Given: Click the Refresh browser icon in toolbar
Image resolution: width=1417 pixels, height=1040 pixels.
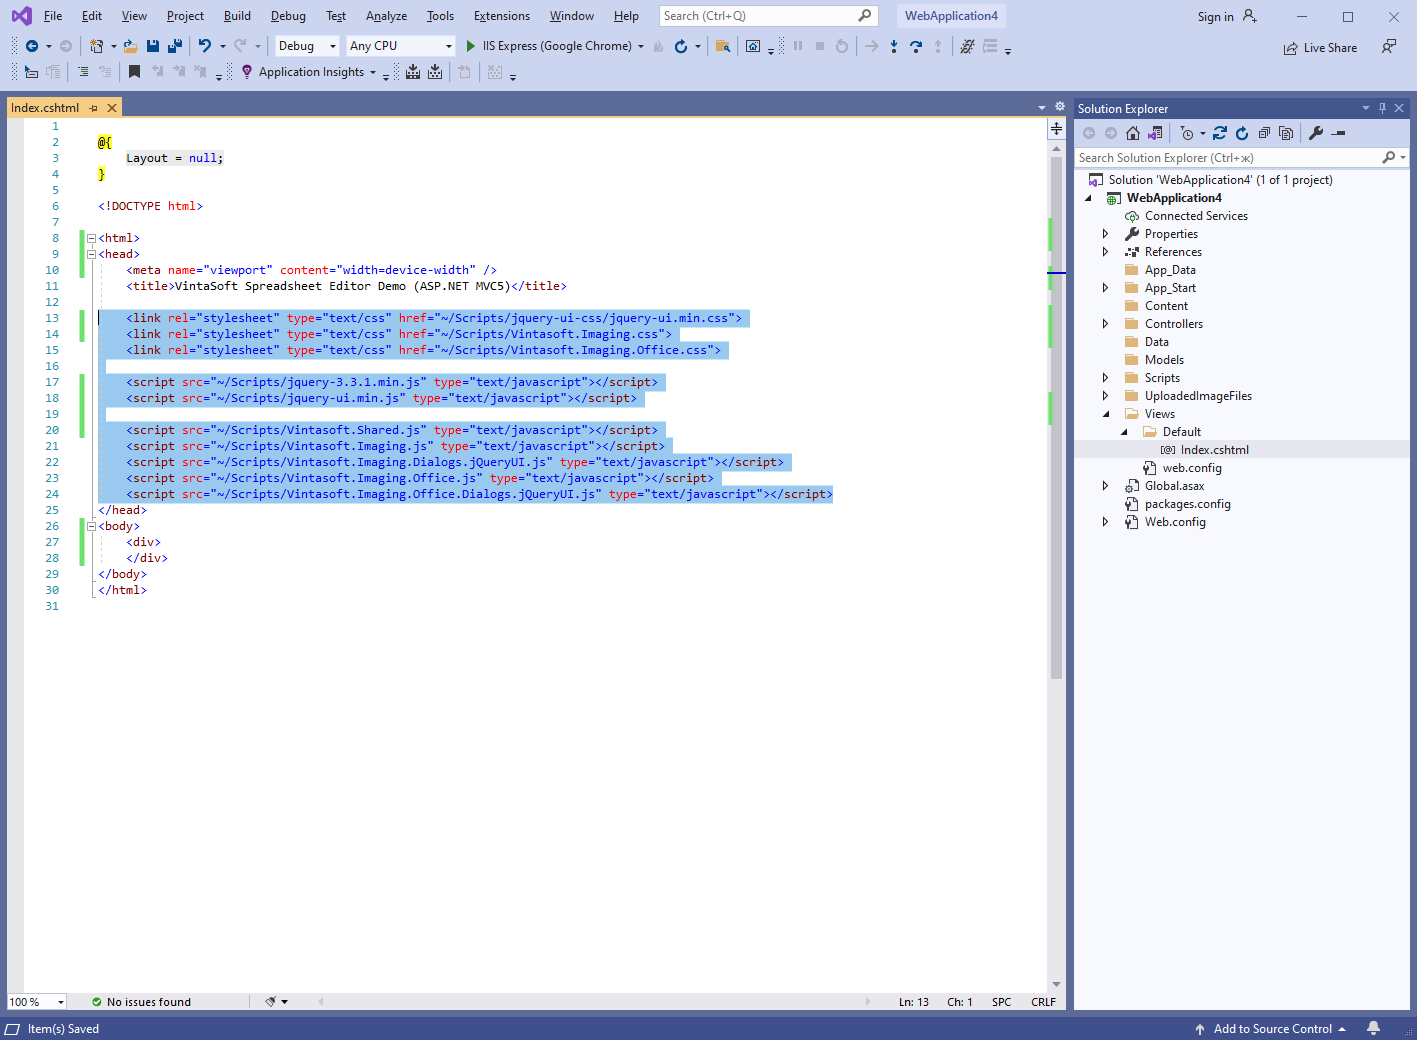Looking at the screenshot, I should (681, 46).
